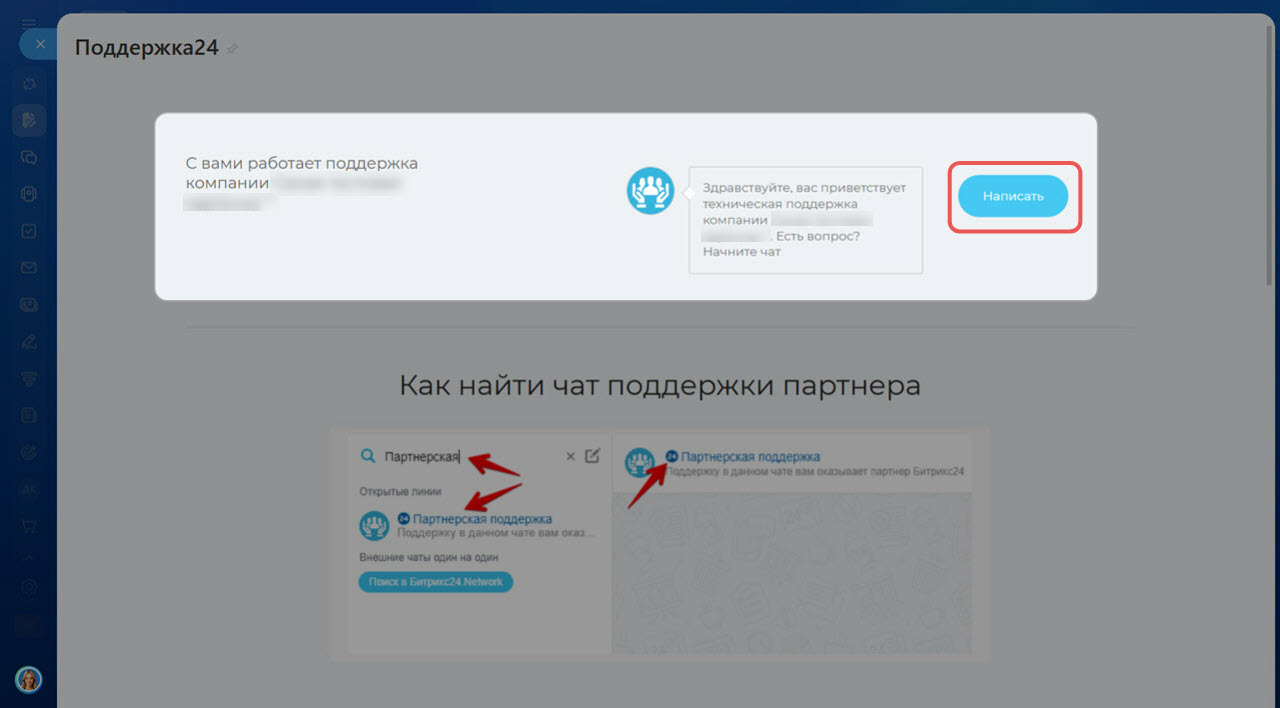The image size is (1280, 708).
Task: Open the partner support chat illustration image
Action: tap(660, 544)
